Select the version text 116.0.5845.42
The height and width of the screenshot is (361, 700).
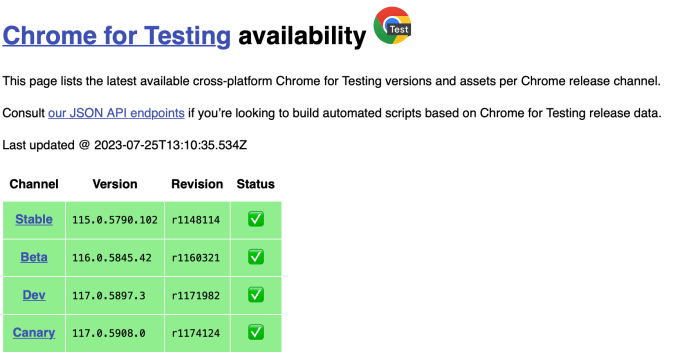pyautogui.click(x=112, y=258)
